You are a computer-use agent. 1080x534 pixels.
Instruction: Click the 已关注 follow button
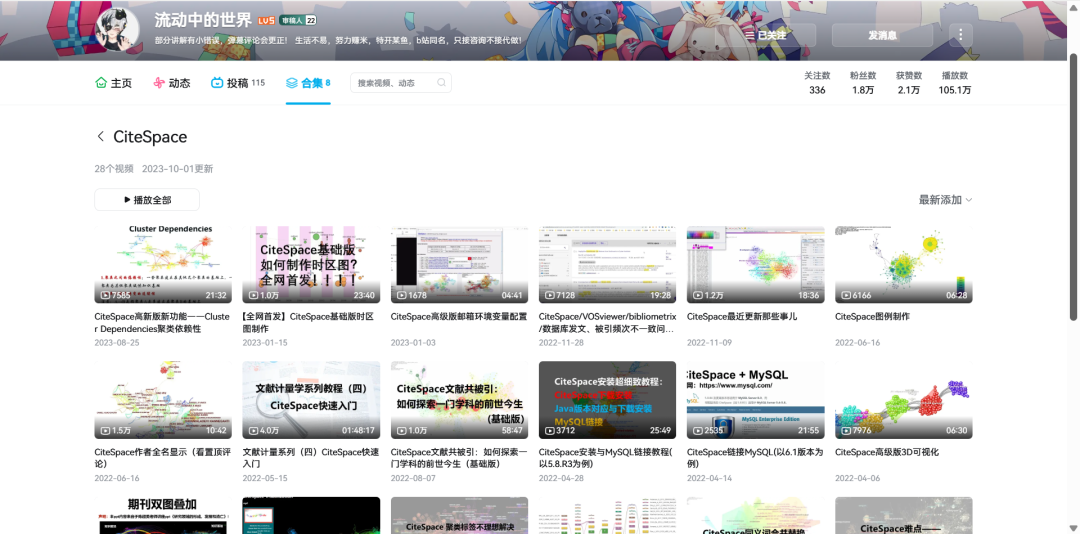[x=766, y=35]
